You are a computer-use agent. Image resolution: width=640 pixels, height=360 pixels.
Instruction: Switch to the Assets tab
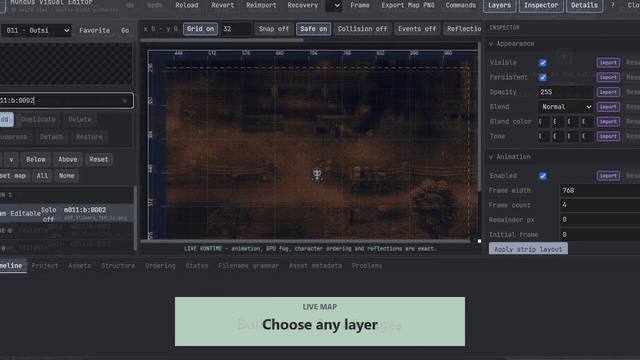point(80,266)
